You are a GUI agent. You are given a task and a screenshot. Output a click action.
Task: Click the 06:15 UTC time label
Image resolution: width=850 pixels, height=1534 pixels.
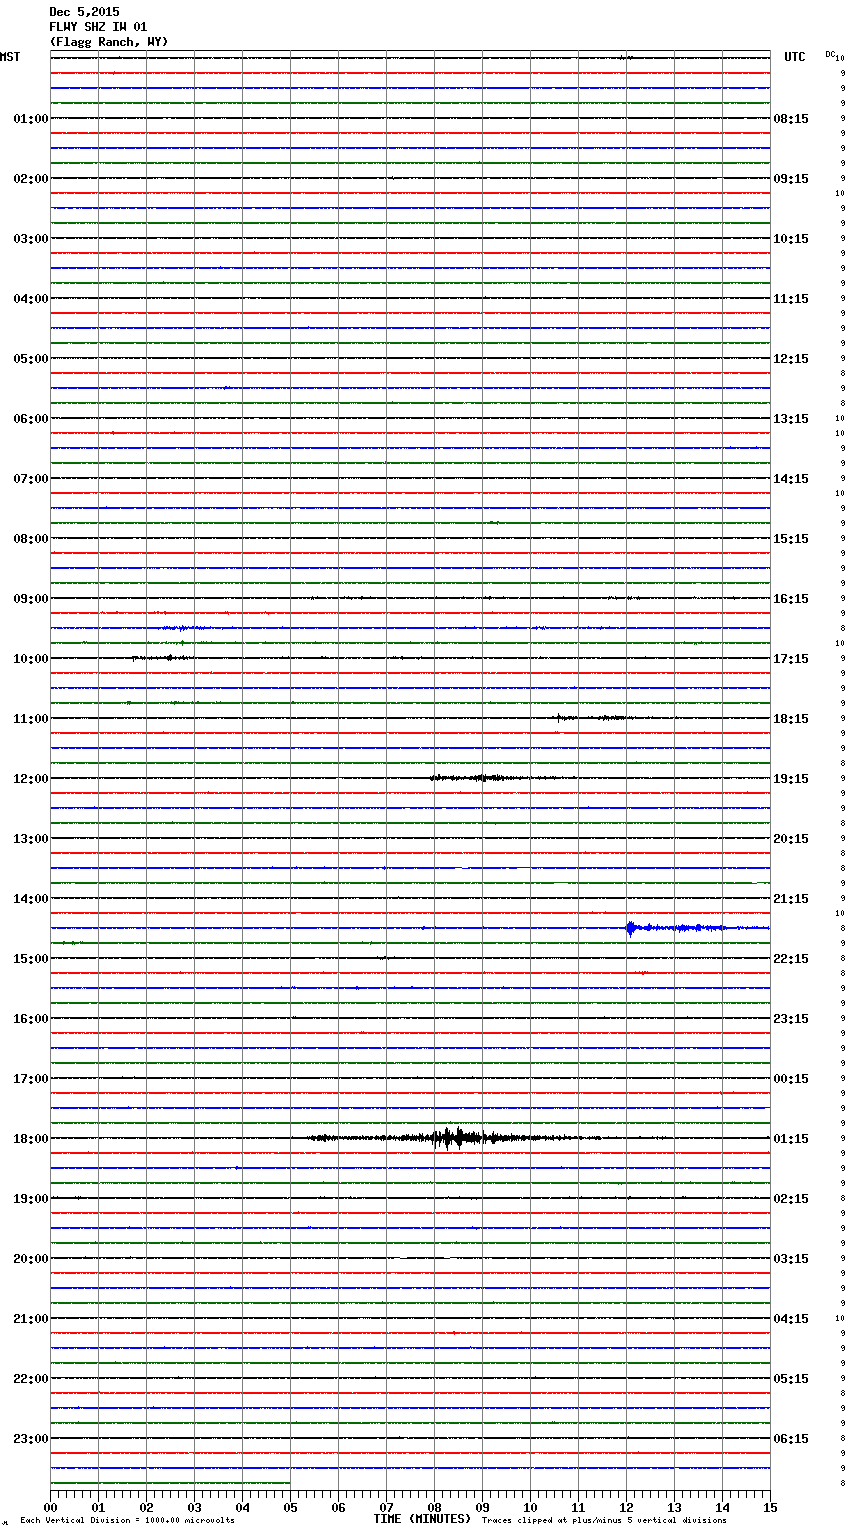coord(791,1439)
